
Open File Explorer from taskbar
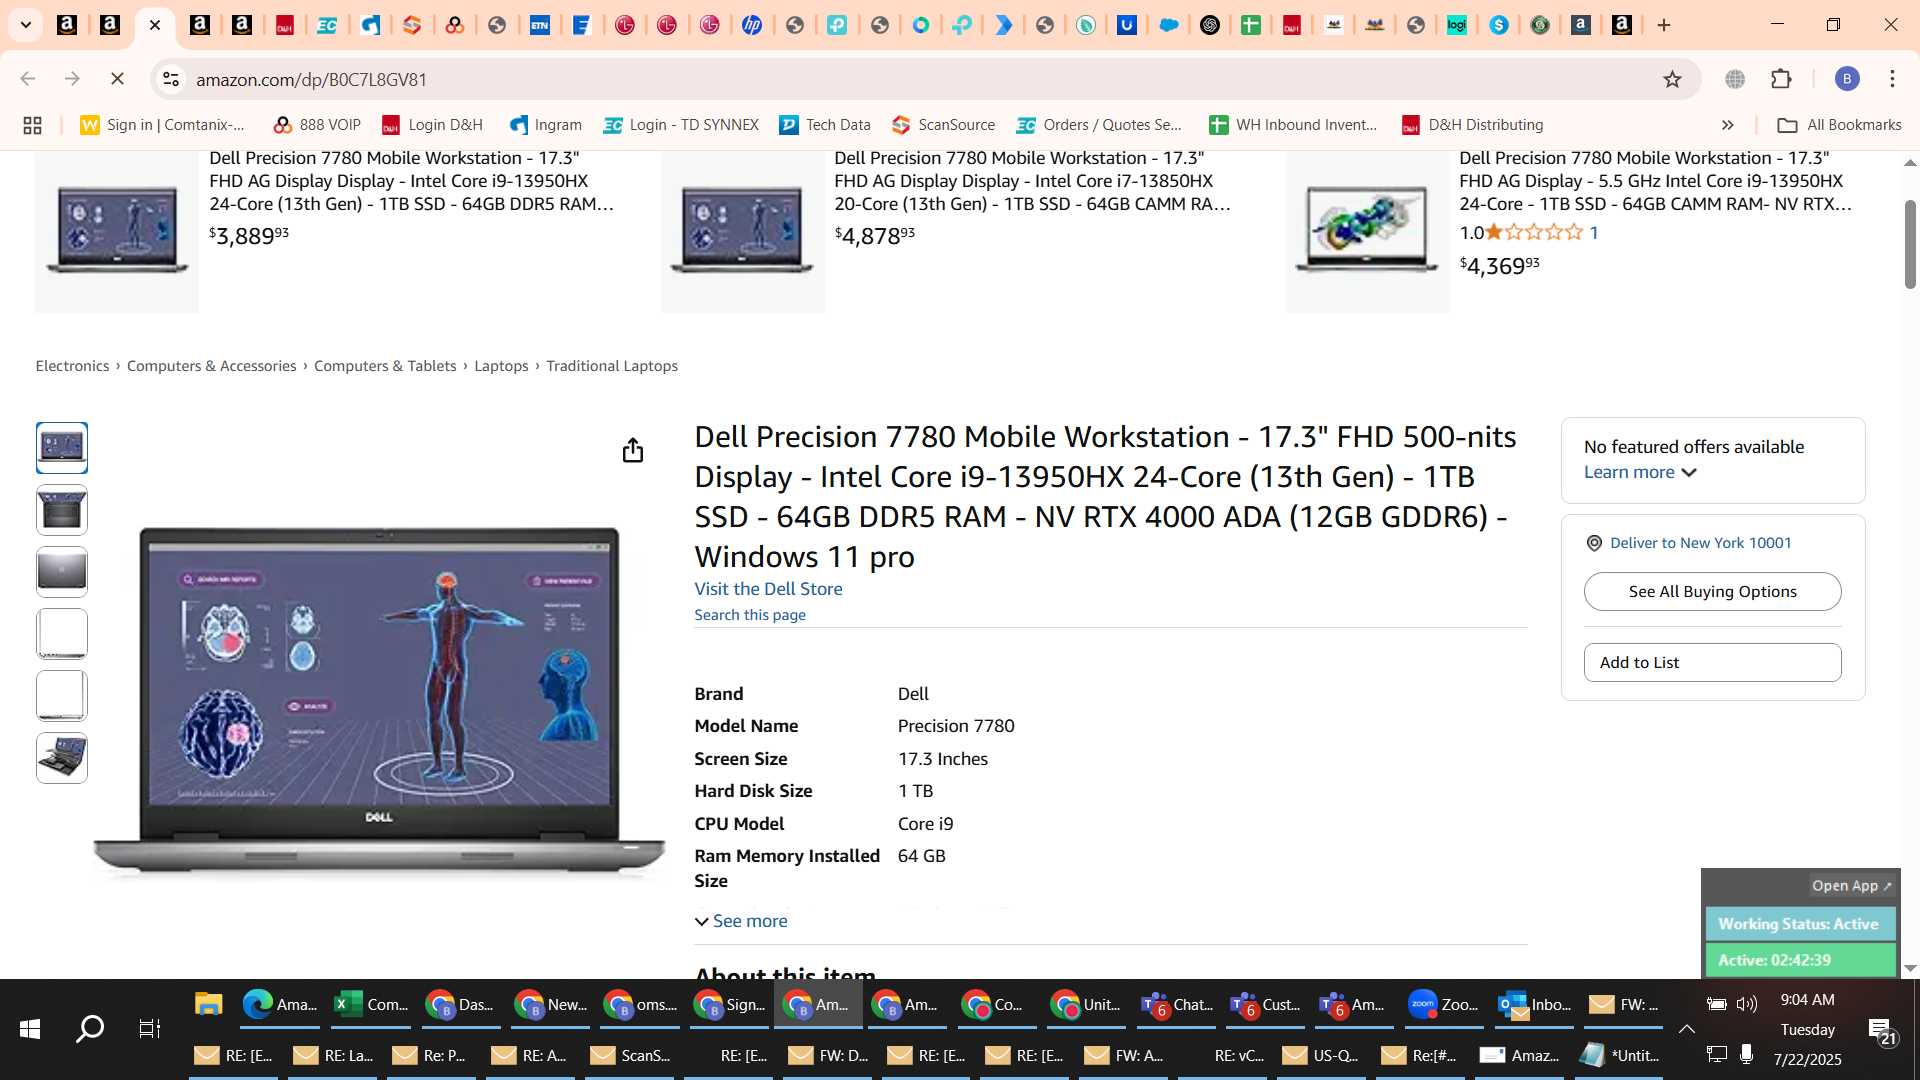point(208,1005)
